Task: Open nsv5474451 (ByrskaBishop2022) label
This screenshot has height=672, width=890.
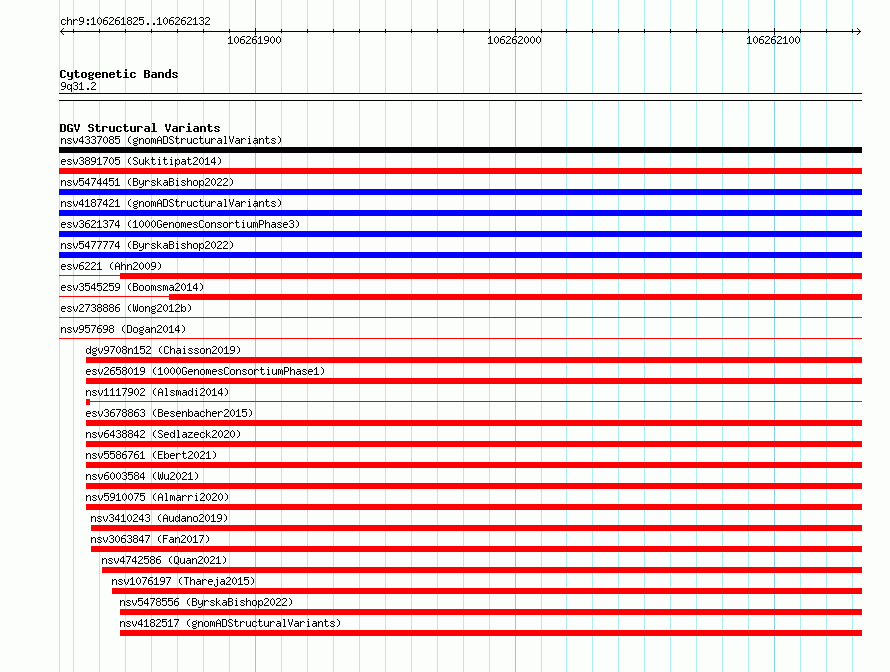Action: point(147,182)
